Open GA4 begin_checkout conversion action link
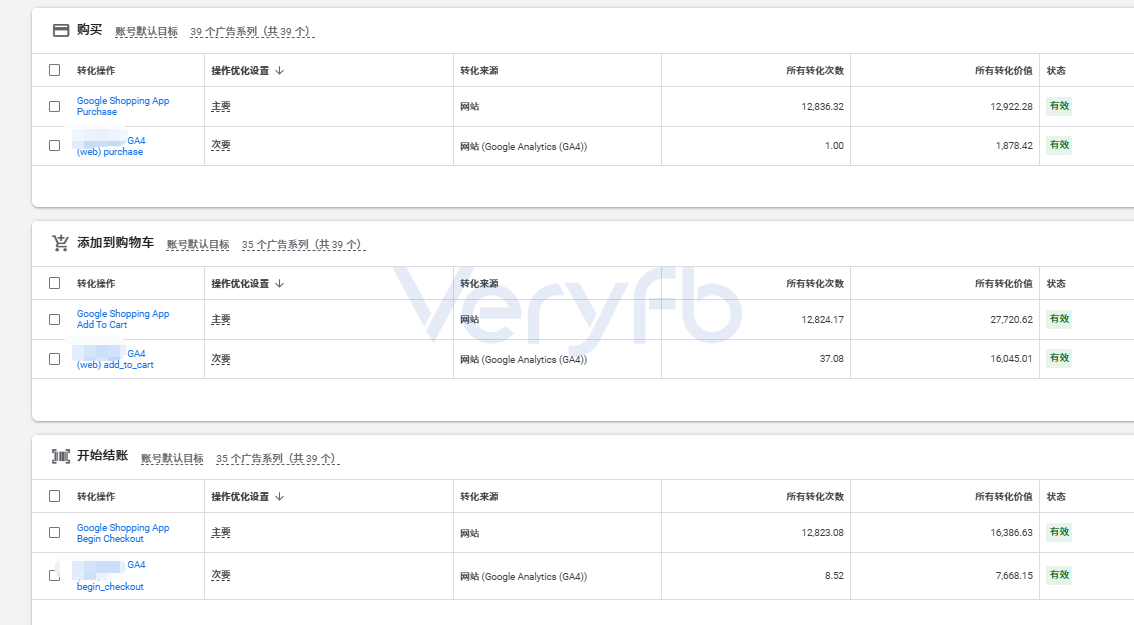Screen dimensions: 1134x625 tap(110, 576)
